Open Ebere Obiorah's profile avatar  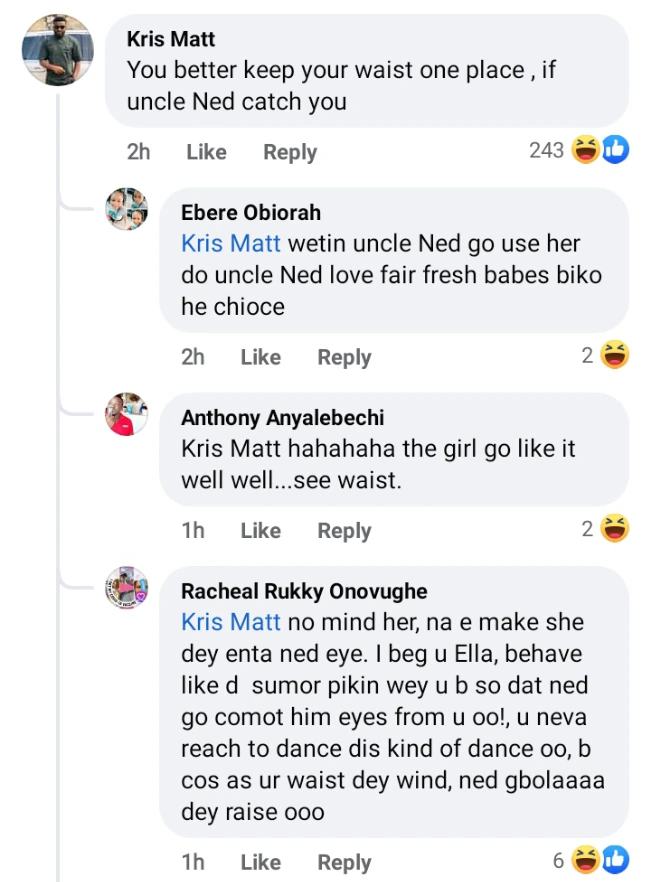127,209
